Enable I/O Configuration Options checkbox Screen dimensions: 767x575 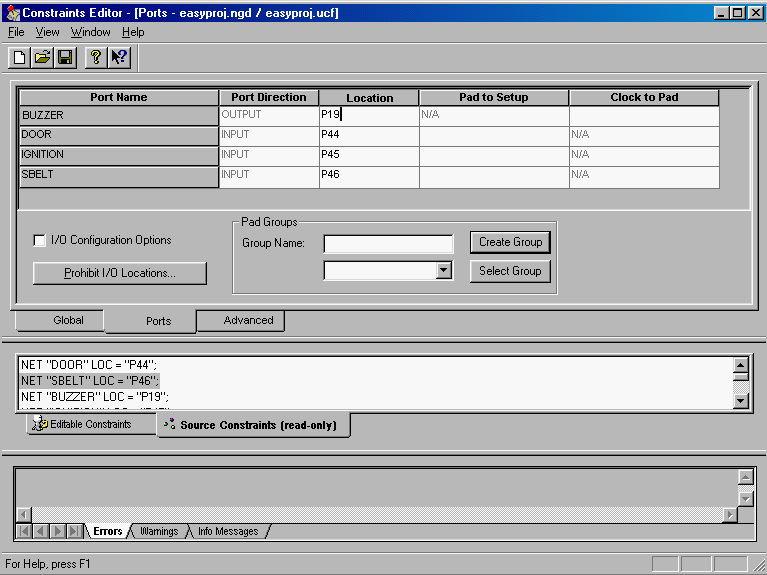point(40,241)
